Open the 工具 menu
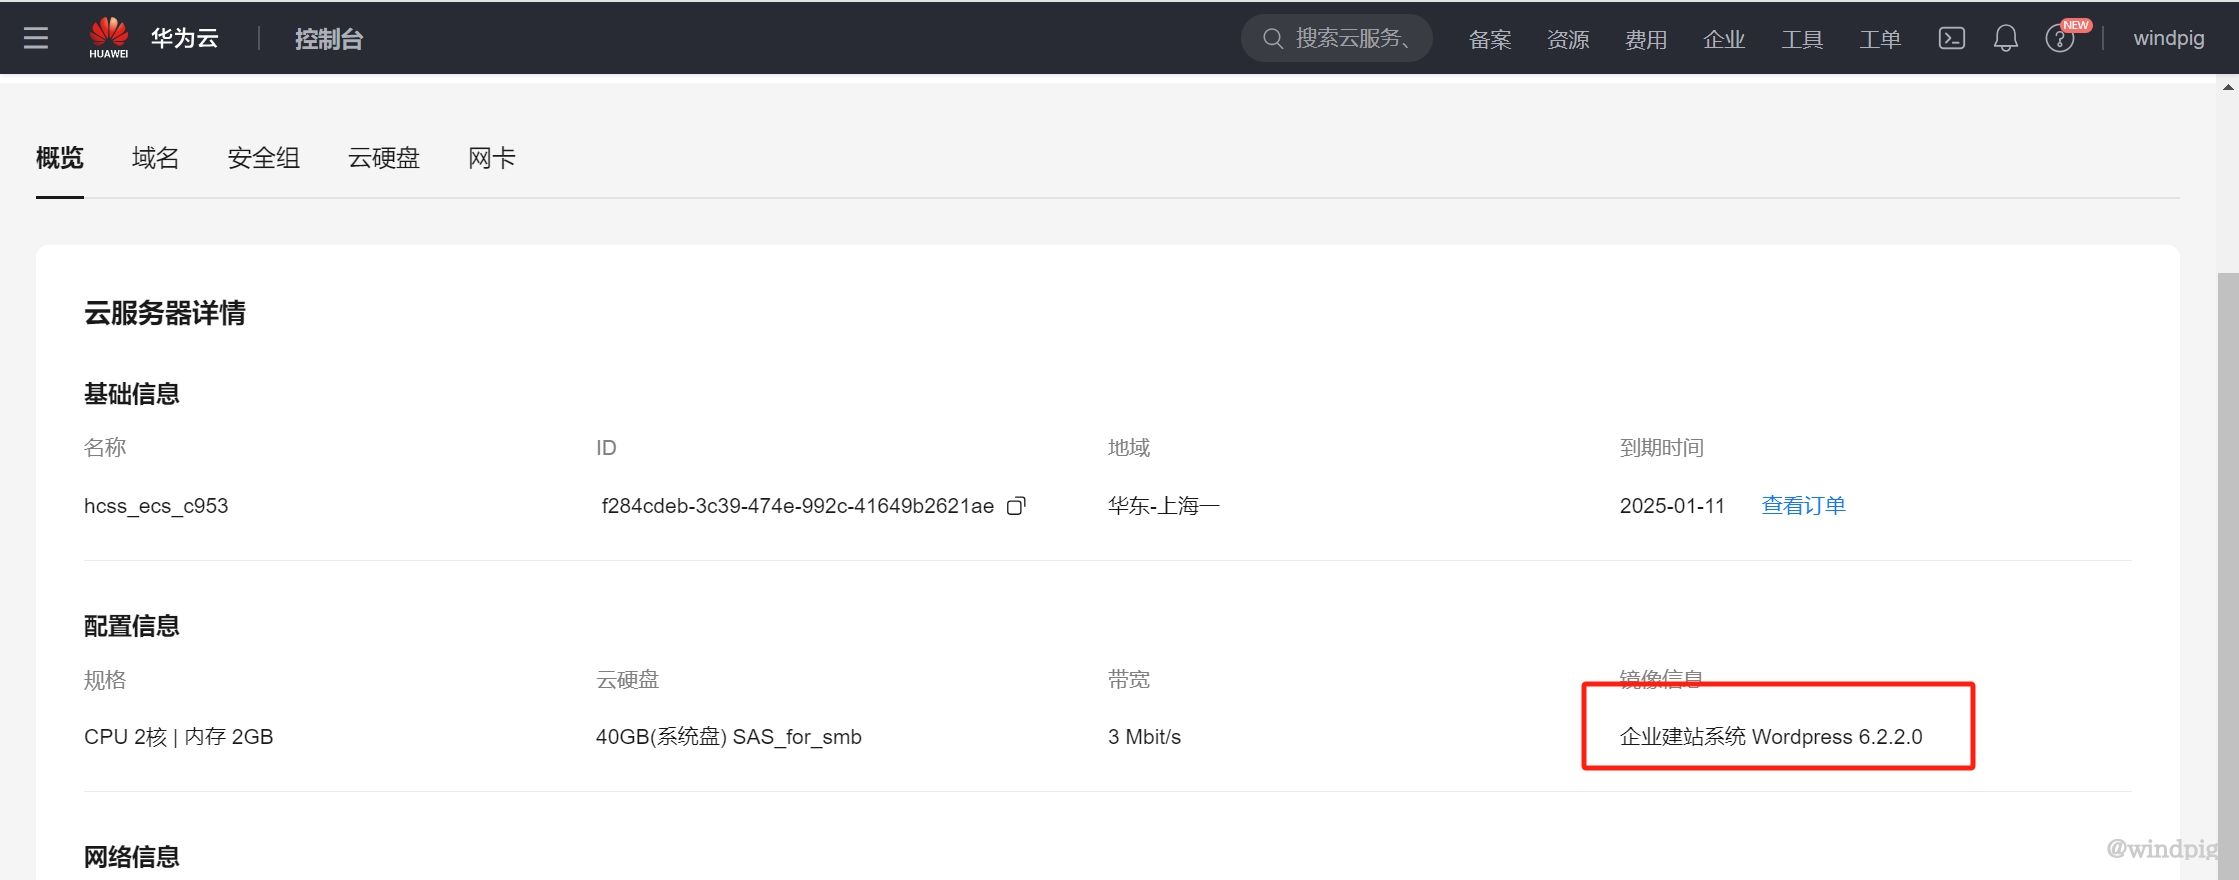Viewport: 2239px width, 880px height. pos(1802,39)
